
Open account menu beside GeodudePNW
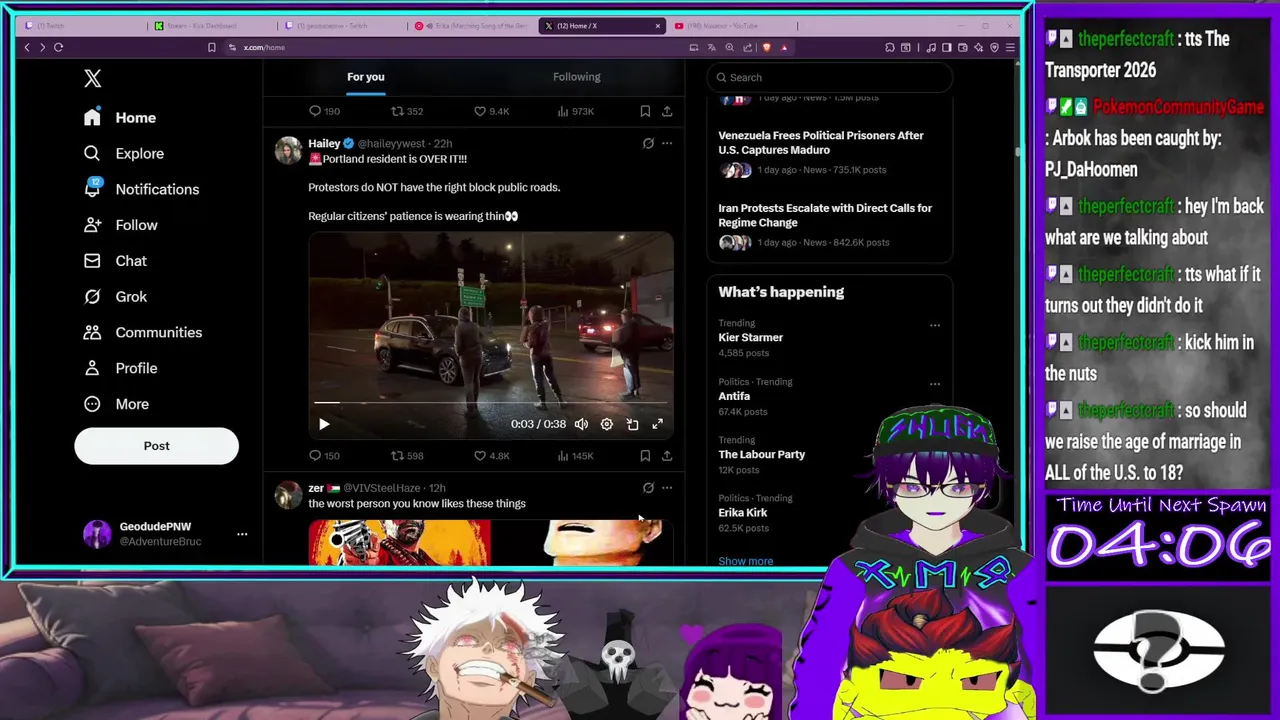click(242, 534)
